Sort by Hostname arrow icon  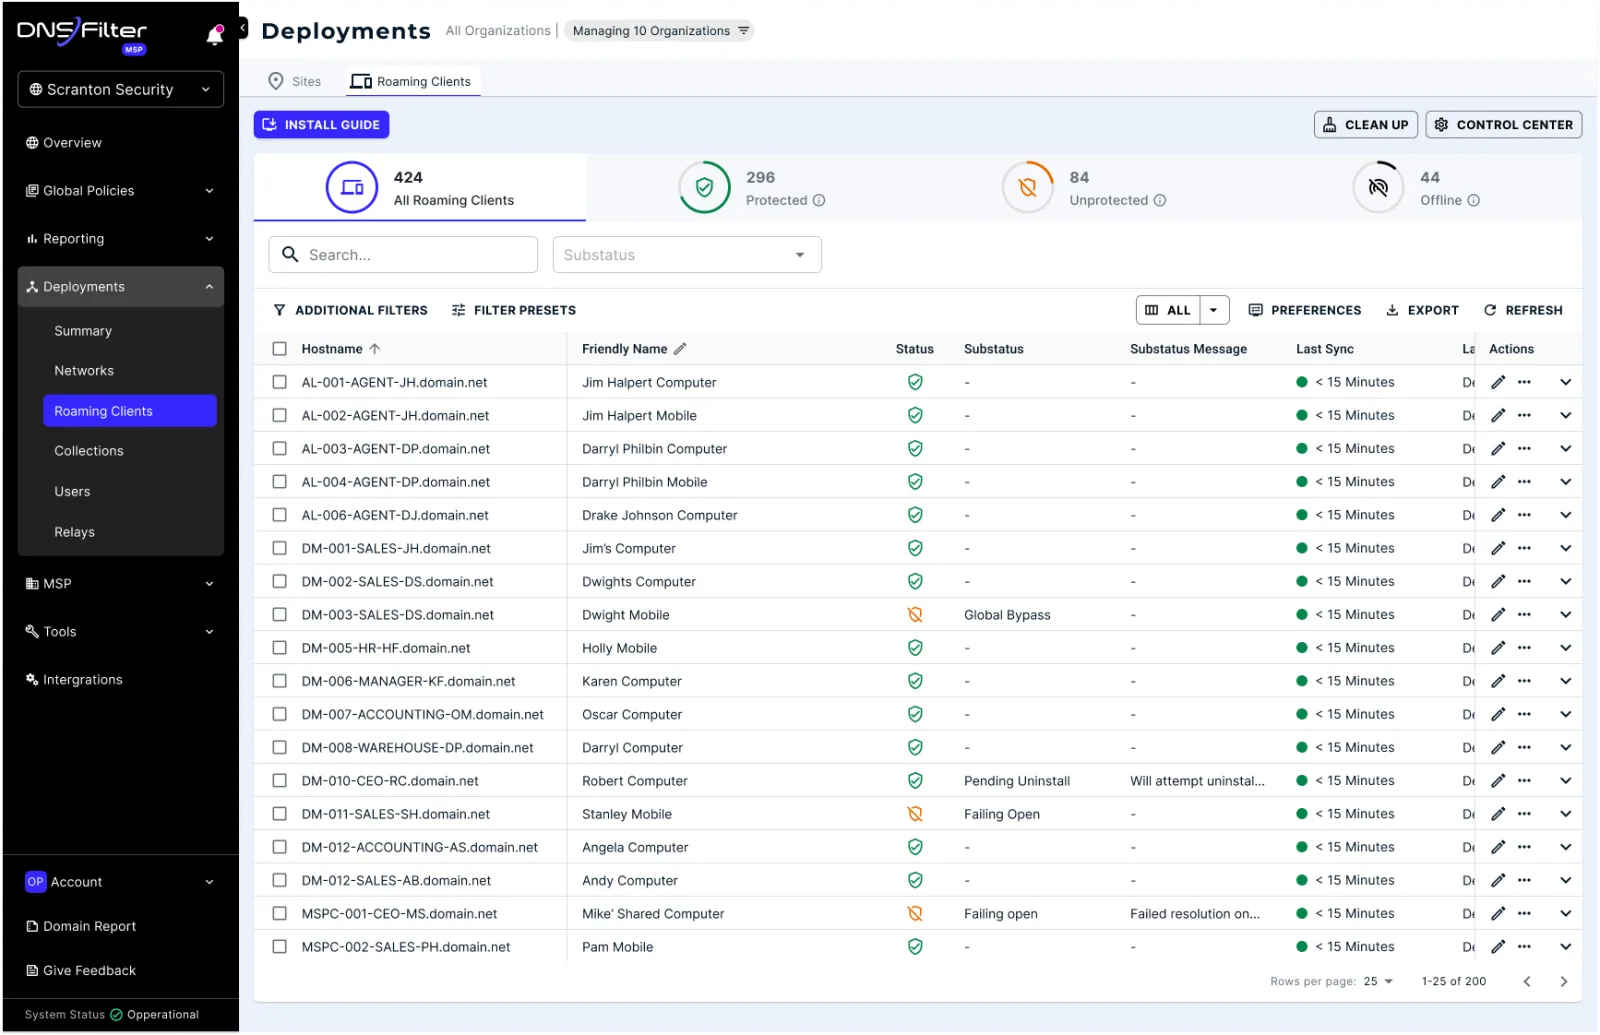tap(375, 349)
